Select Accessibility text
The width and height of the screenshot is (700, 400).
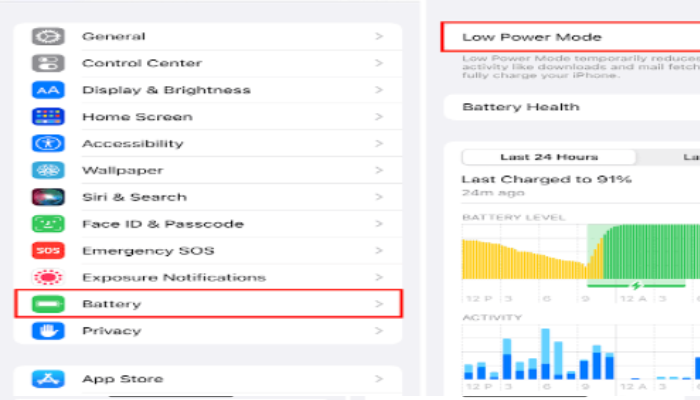133,144
